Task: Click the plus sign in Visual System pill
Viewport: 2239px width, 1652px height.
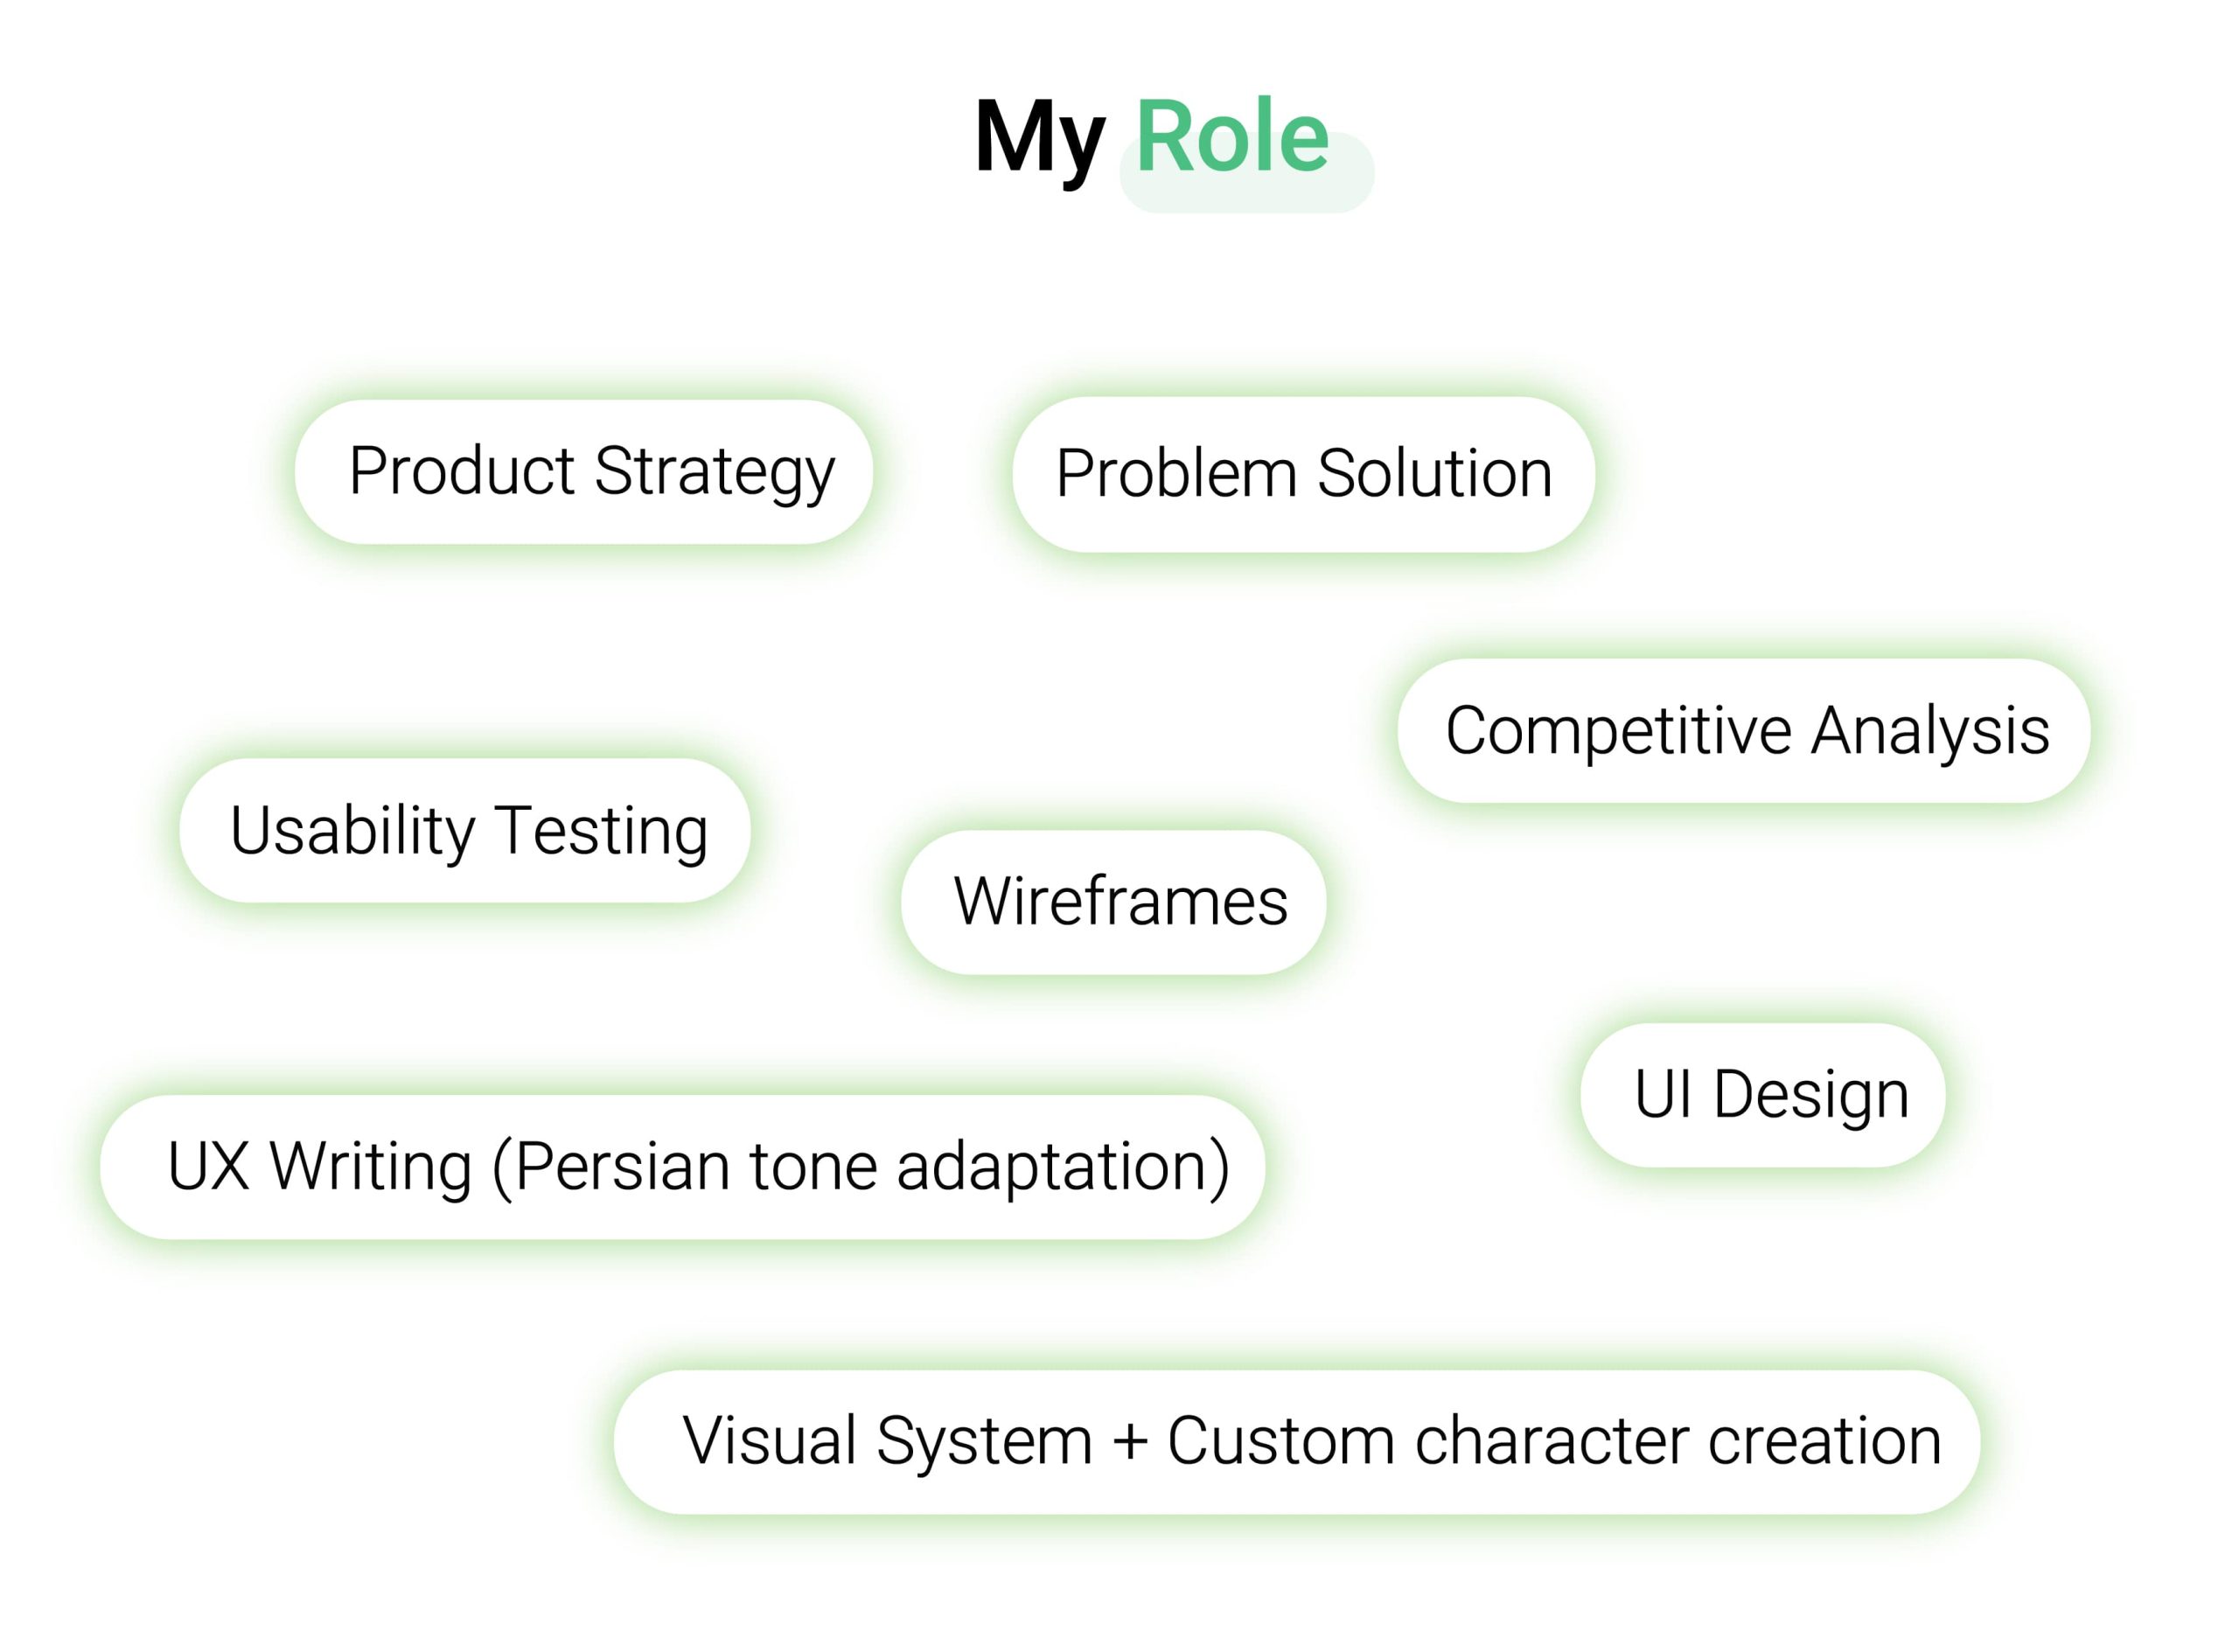Action: [x=1130, y=1443]
